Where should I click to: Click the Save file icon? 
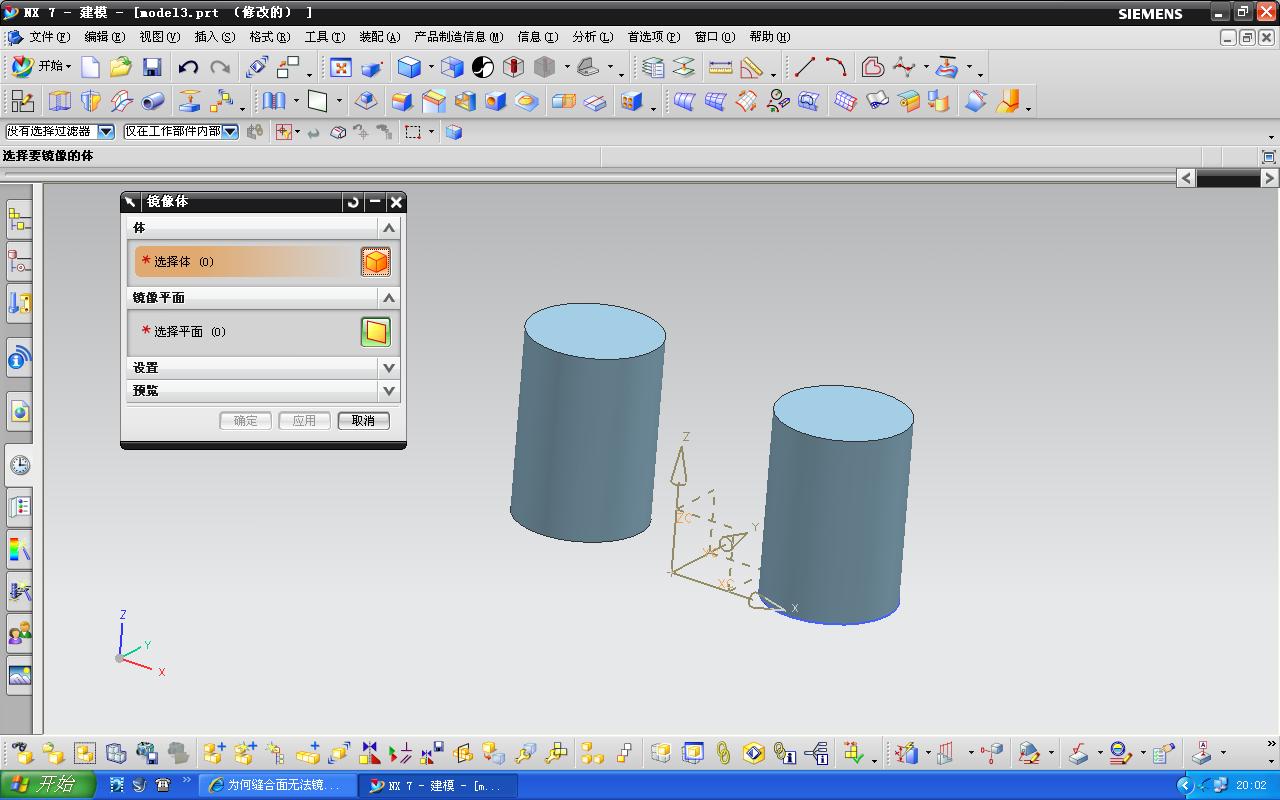tap(152, 67)
